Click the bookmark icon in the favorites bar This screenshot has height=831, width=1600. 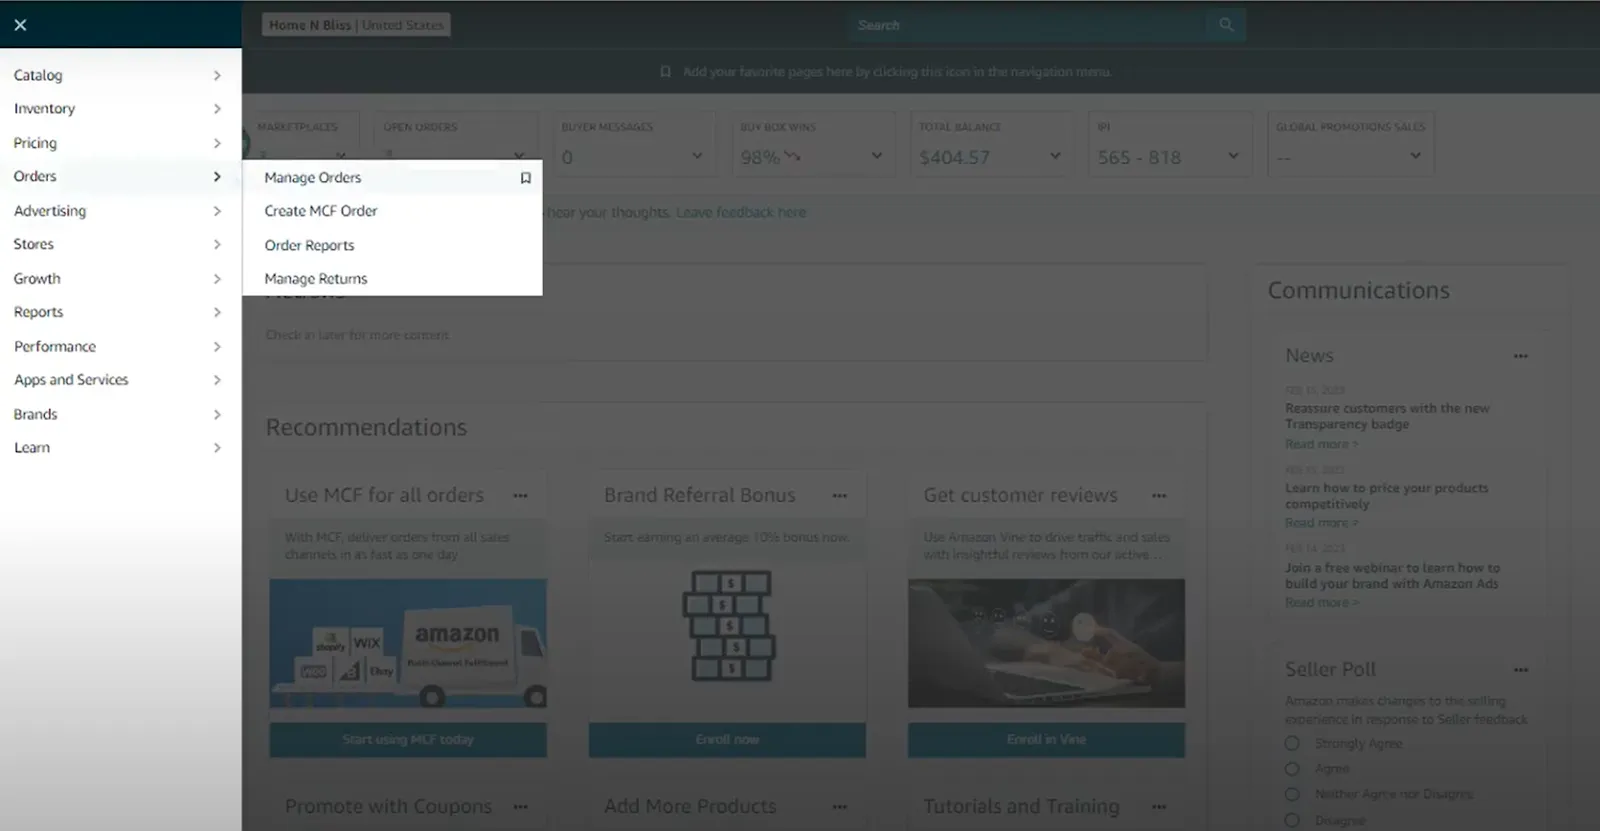(x=665, y=72)
